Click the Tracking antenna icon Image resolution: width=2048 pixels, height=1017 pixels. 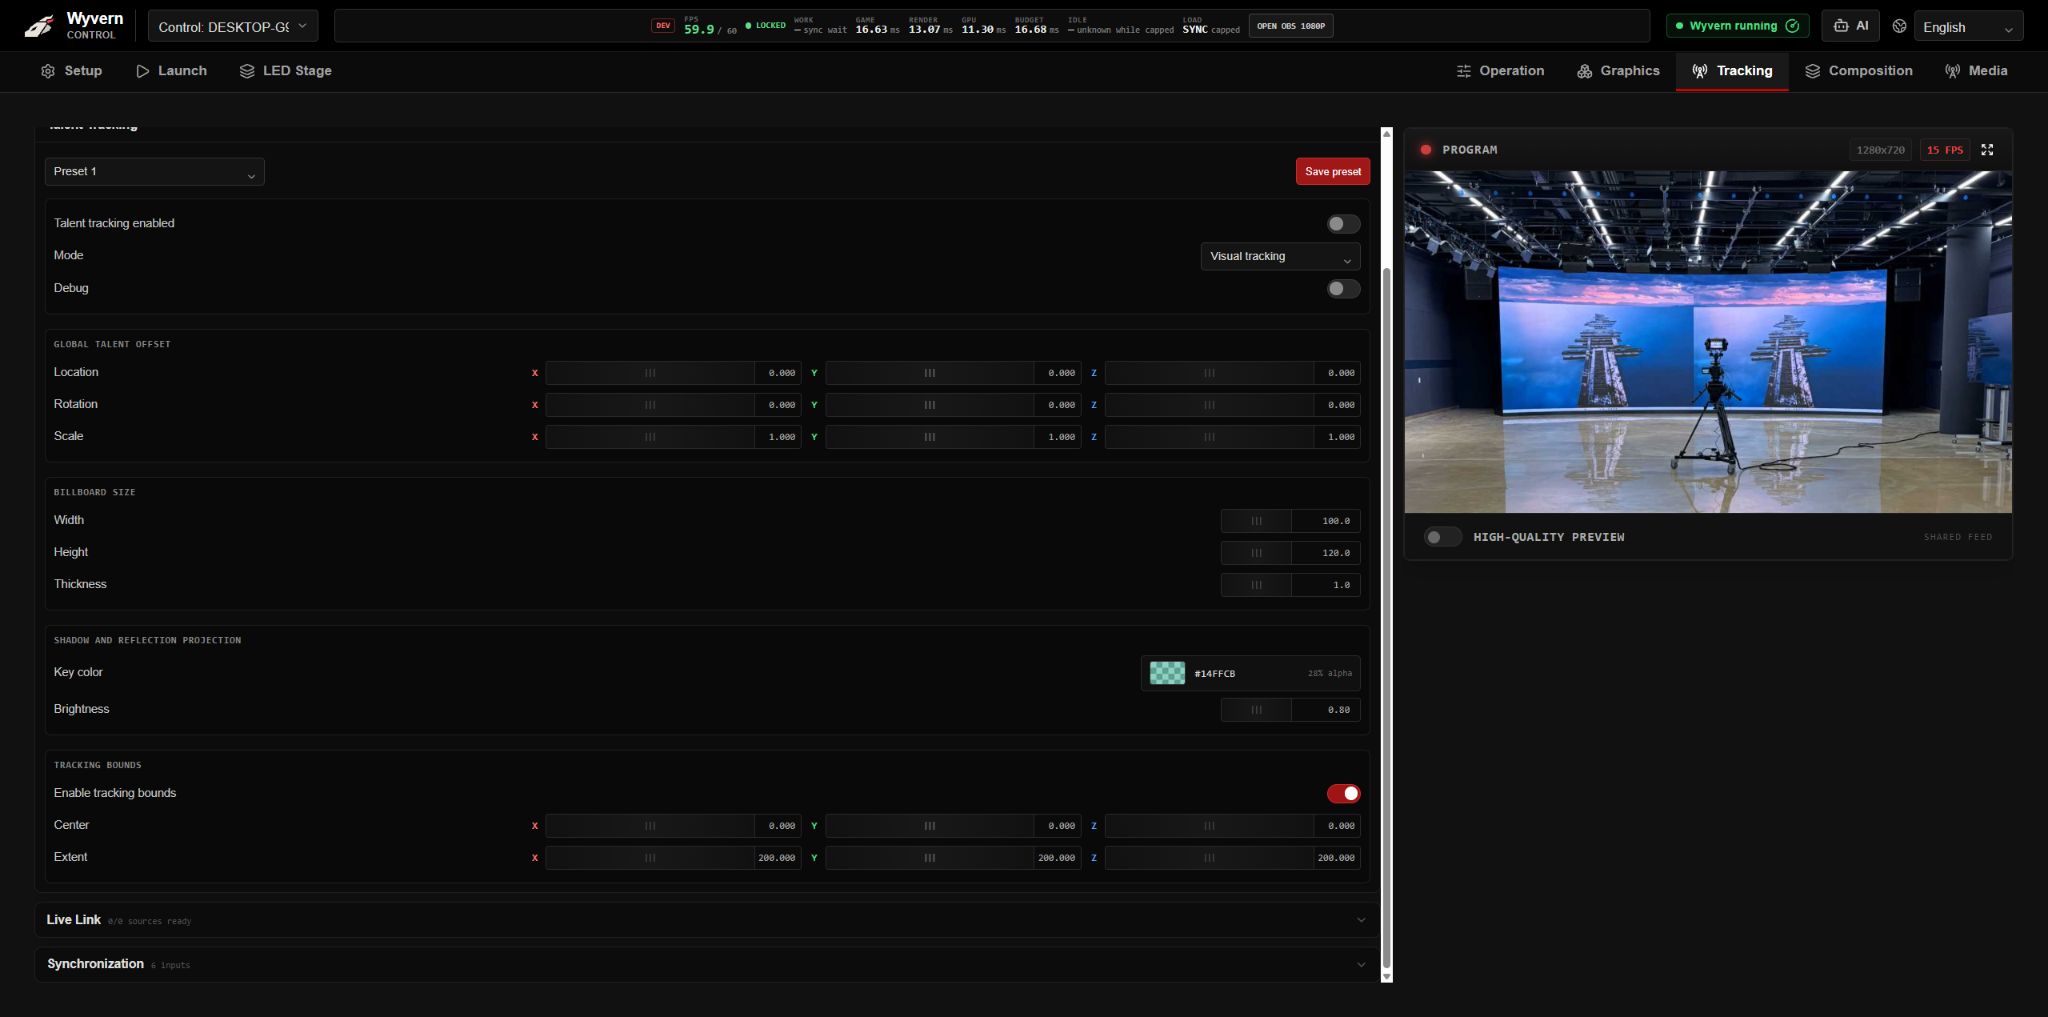[x=1700, y=71]
